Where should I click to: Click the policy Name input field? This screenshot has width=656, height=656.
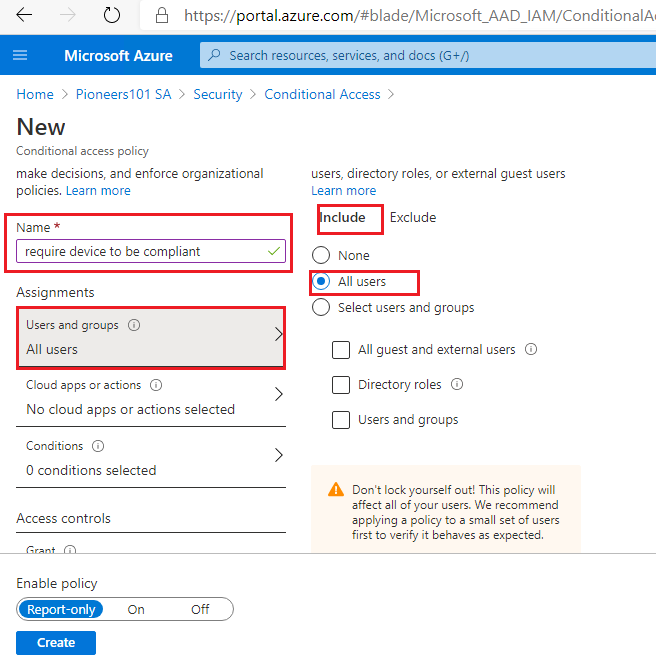pos(151,251)
